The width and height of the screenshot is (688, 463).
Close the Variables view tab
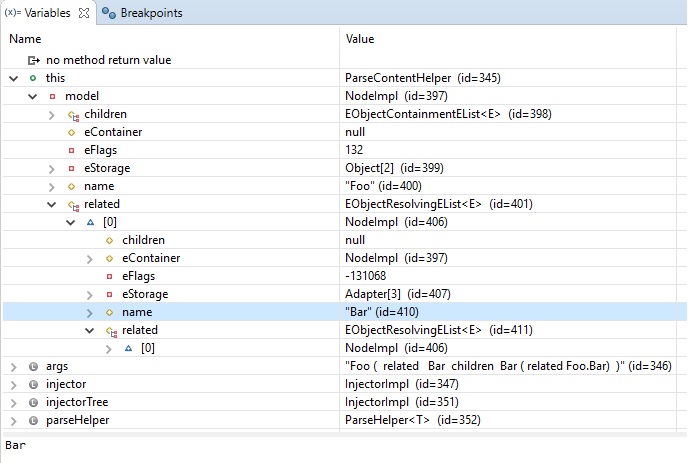coord(83,13)
